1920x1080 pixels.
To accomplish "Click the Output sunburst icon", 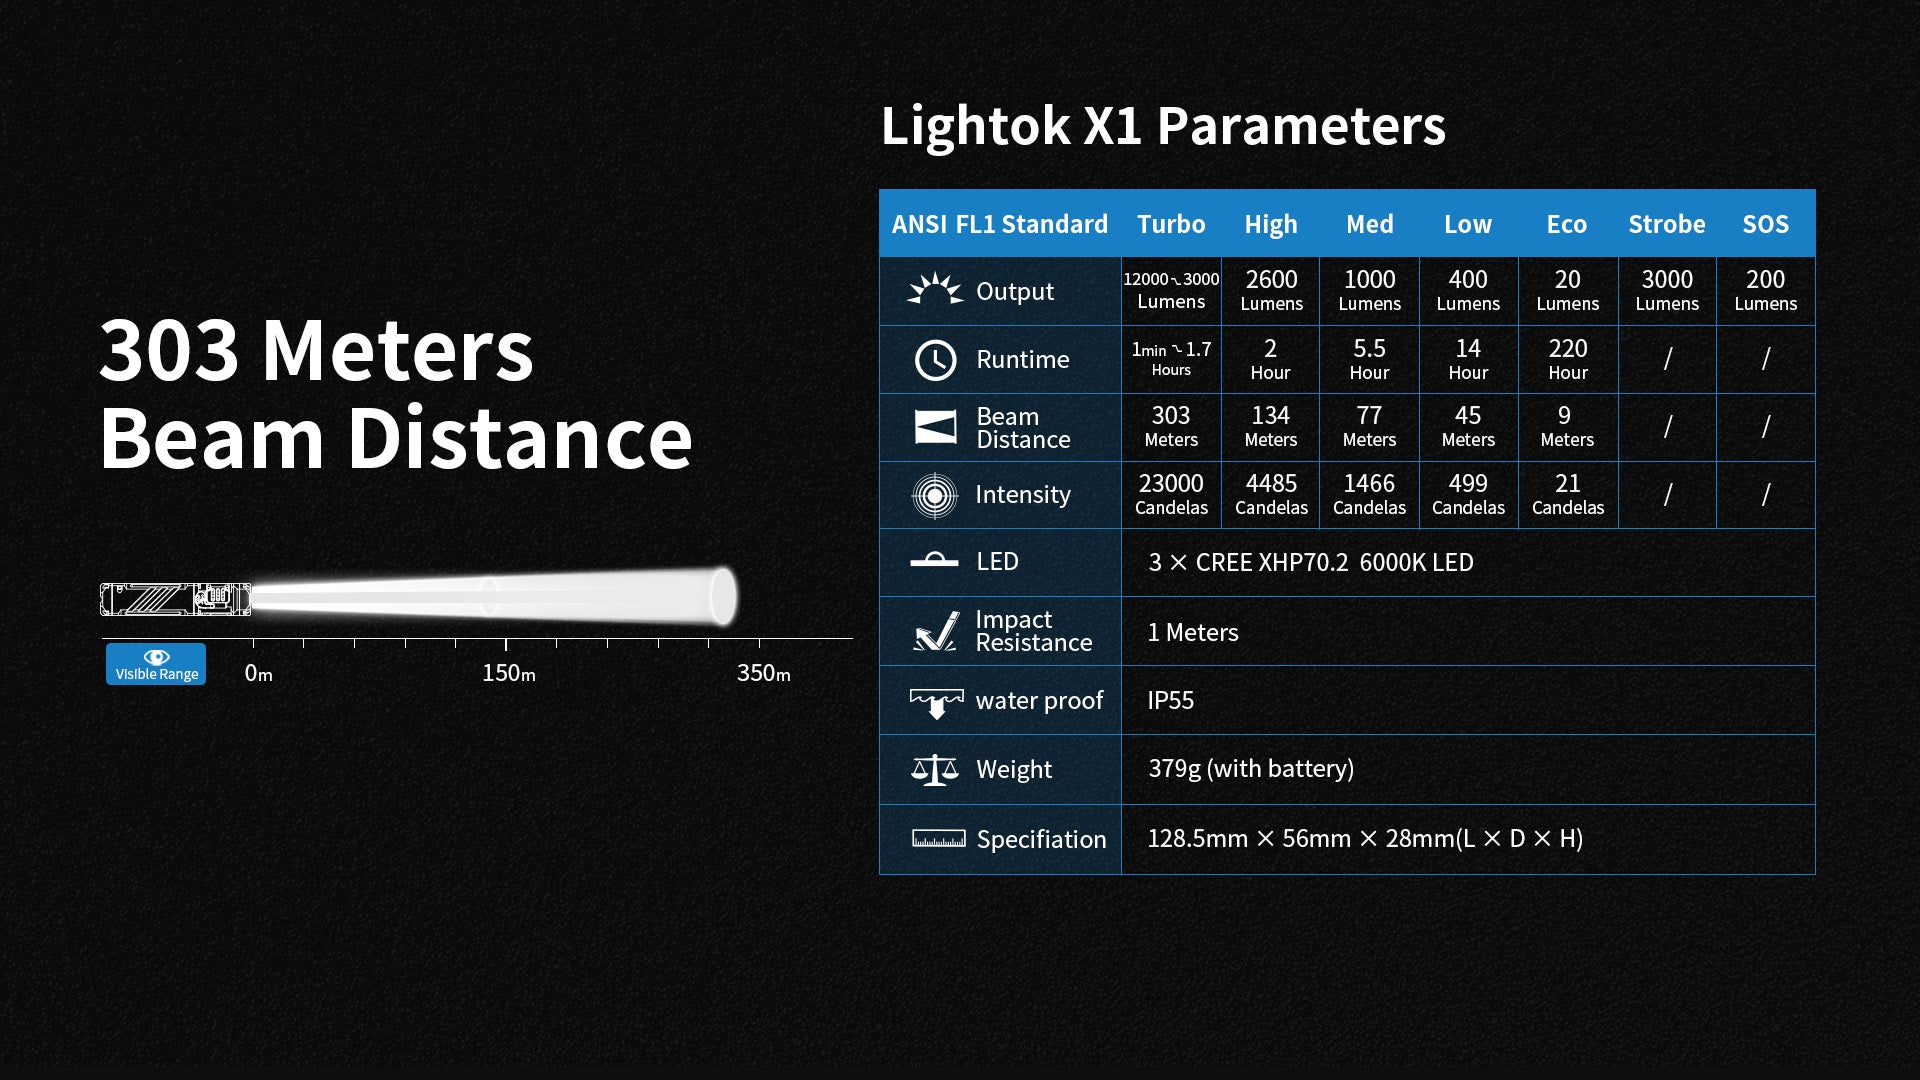I will tap(935, 291).
